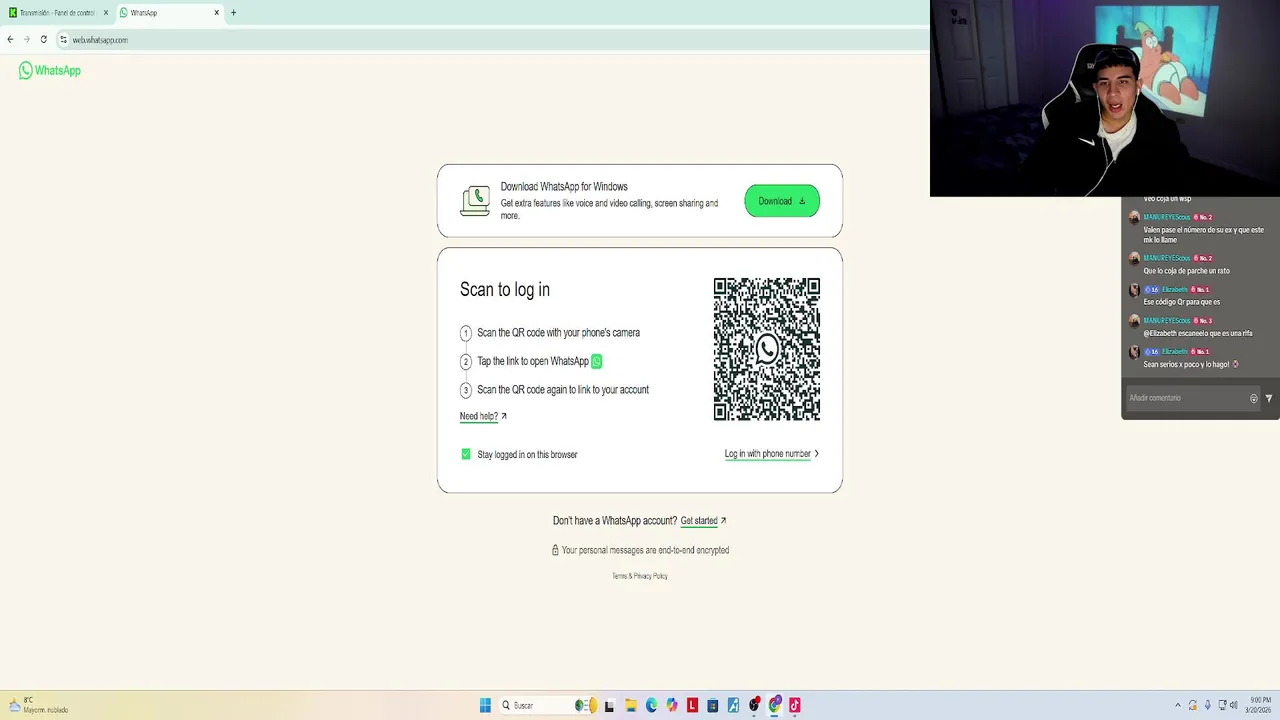1280x720 pixels.
Task: Open Copilot from the taskbar
Action: (672, 705)
